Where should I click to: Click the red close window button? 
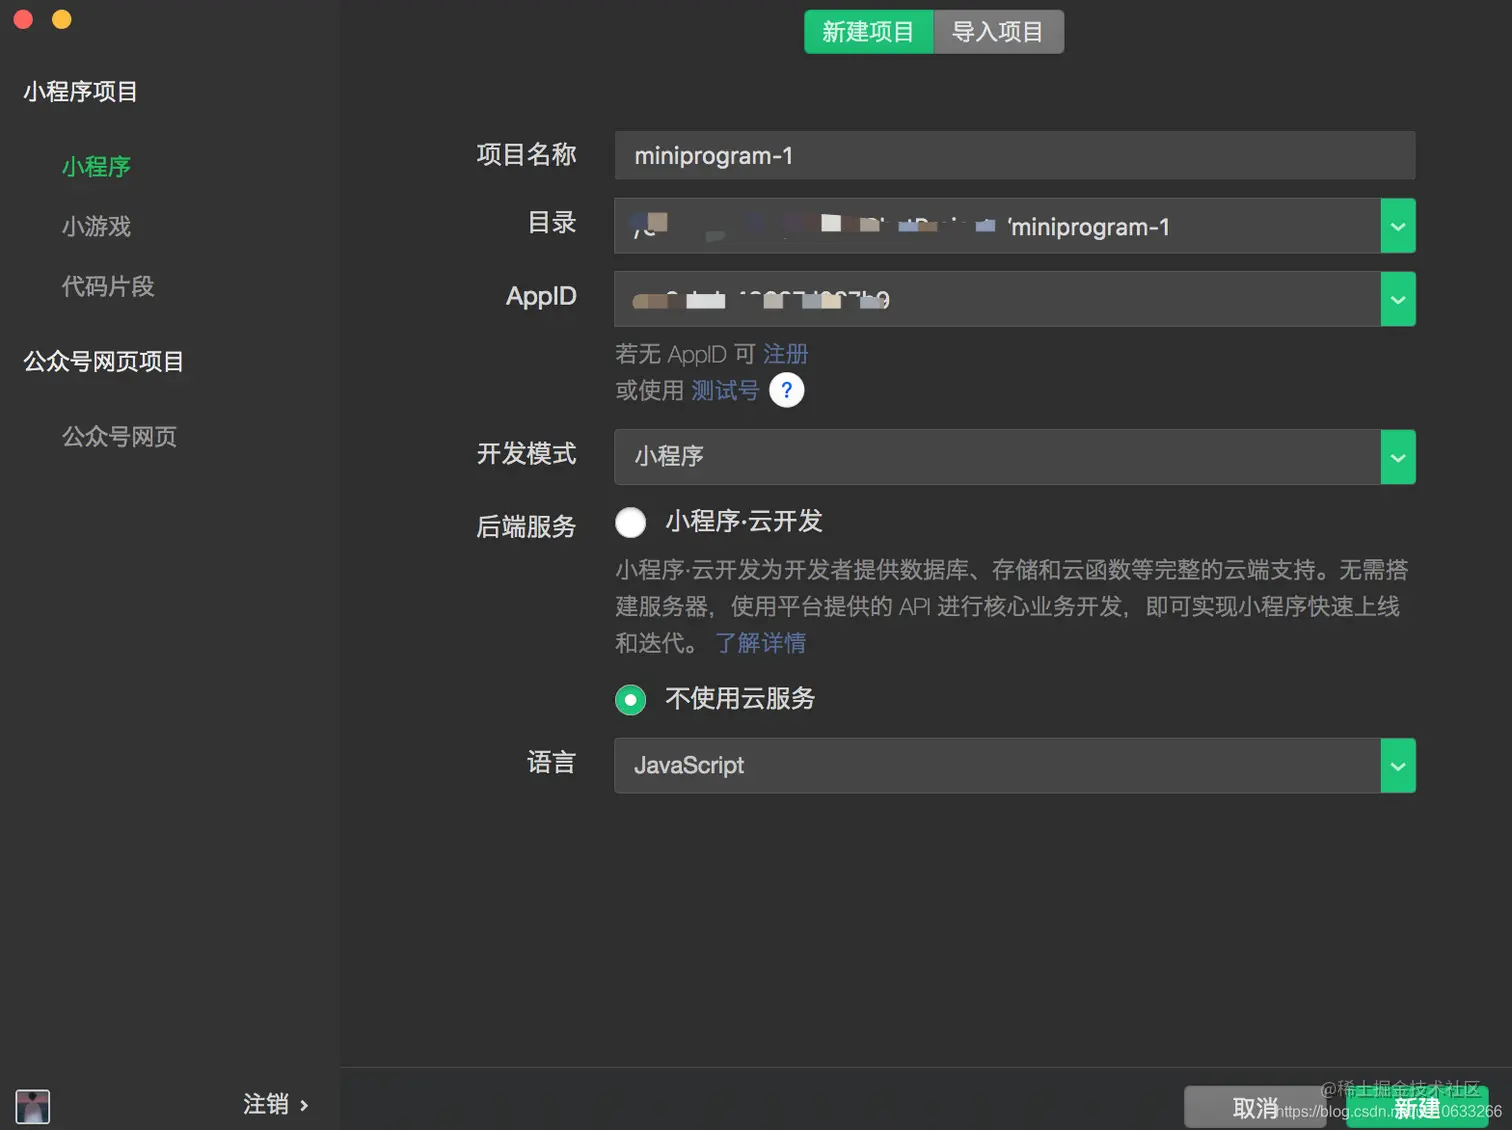click(23, 19)
